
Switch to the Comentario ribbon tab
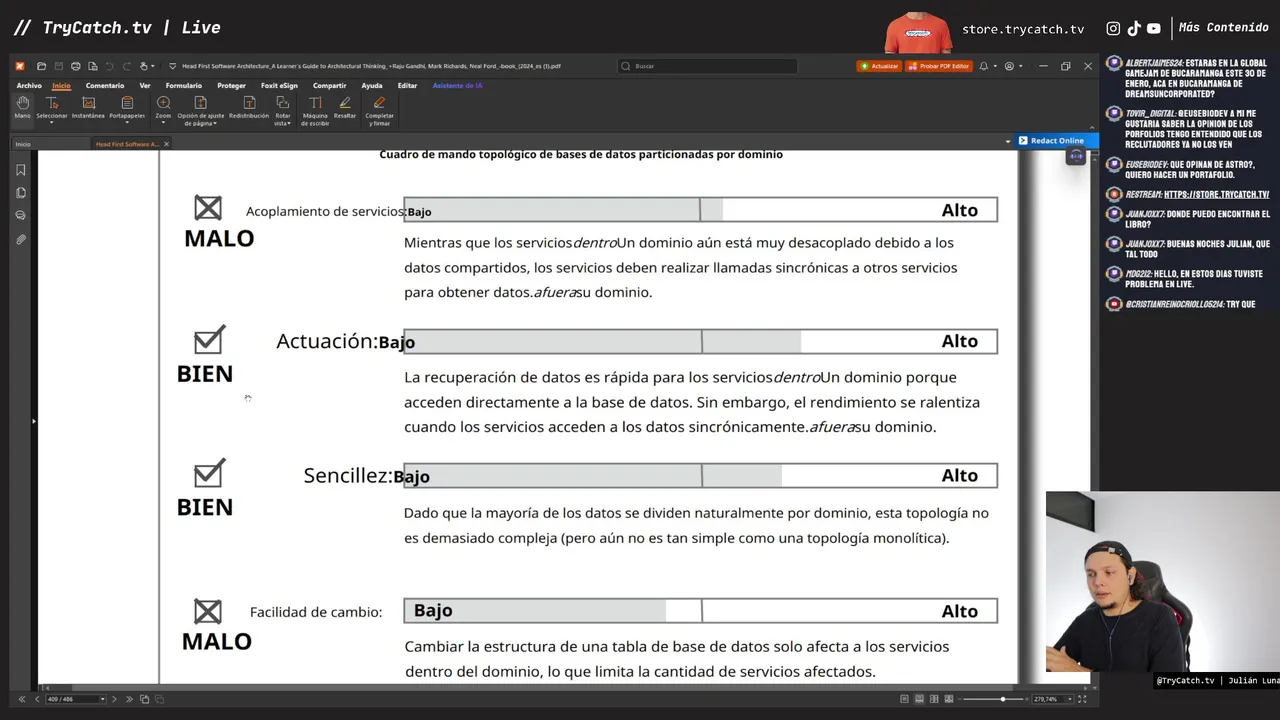[105, 86]
